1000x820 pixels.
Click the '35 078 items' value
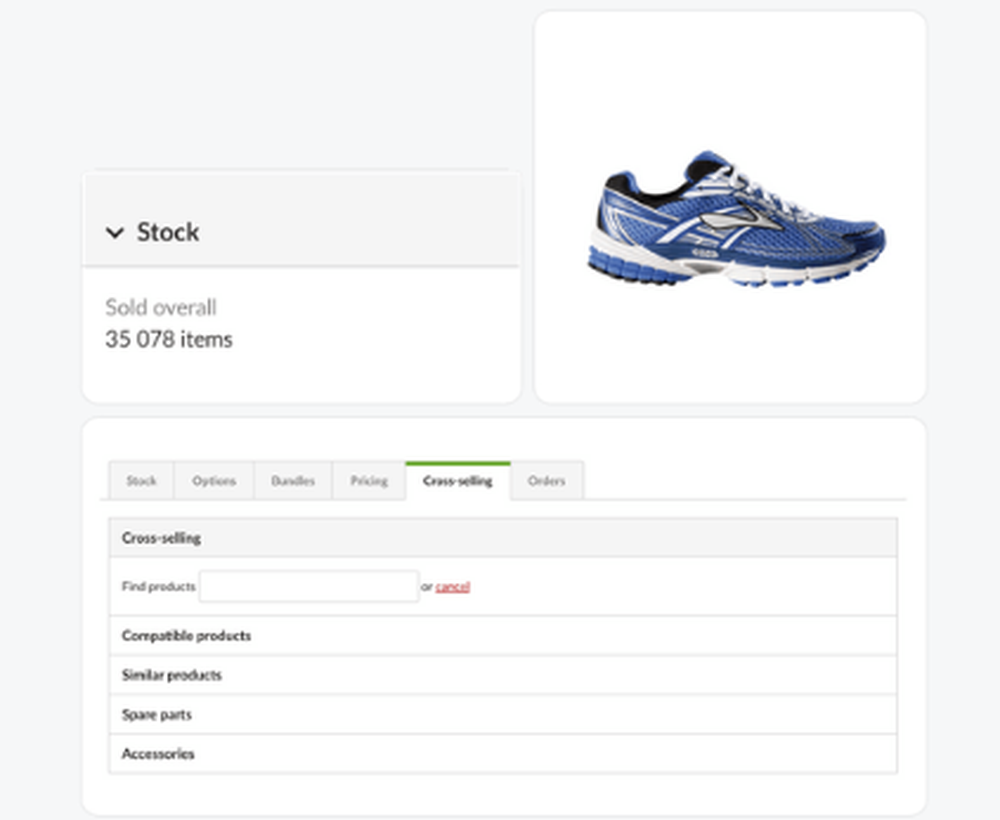[169, 339]
